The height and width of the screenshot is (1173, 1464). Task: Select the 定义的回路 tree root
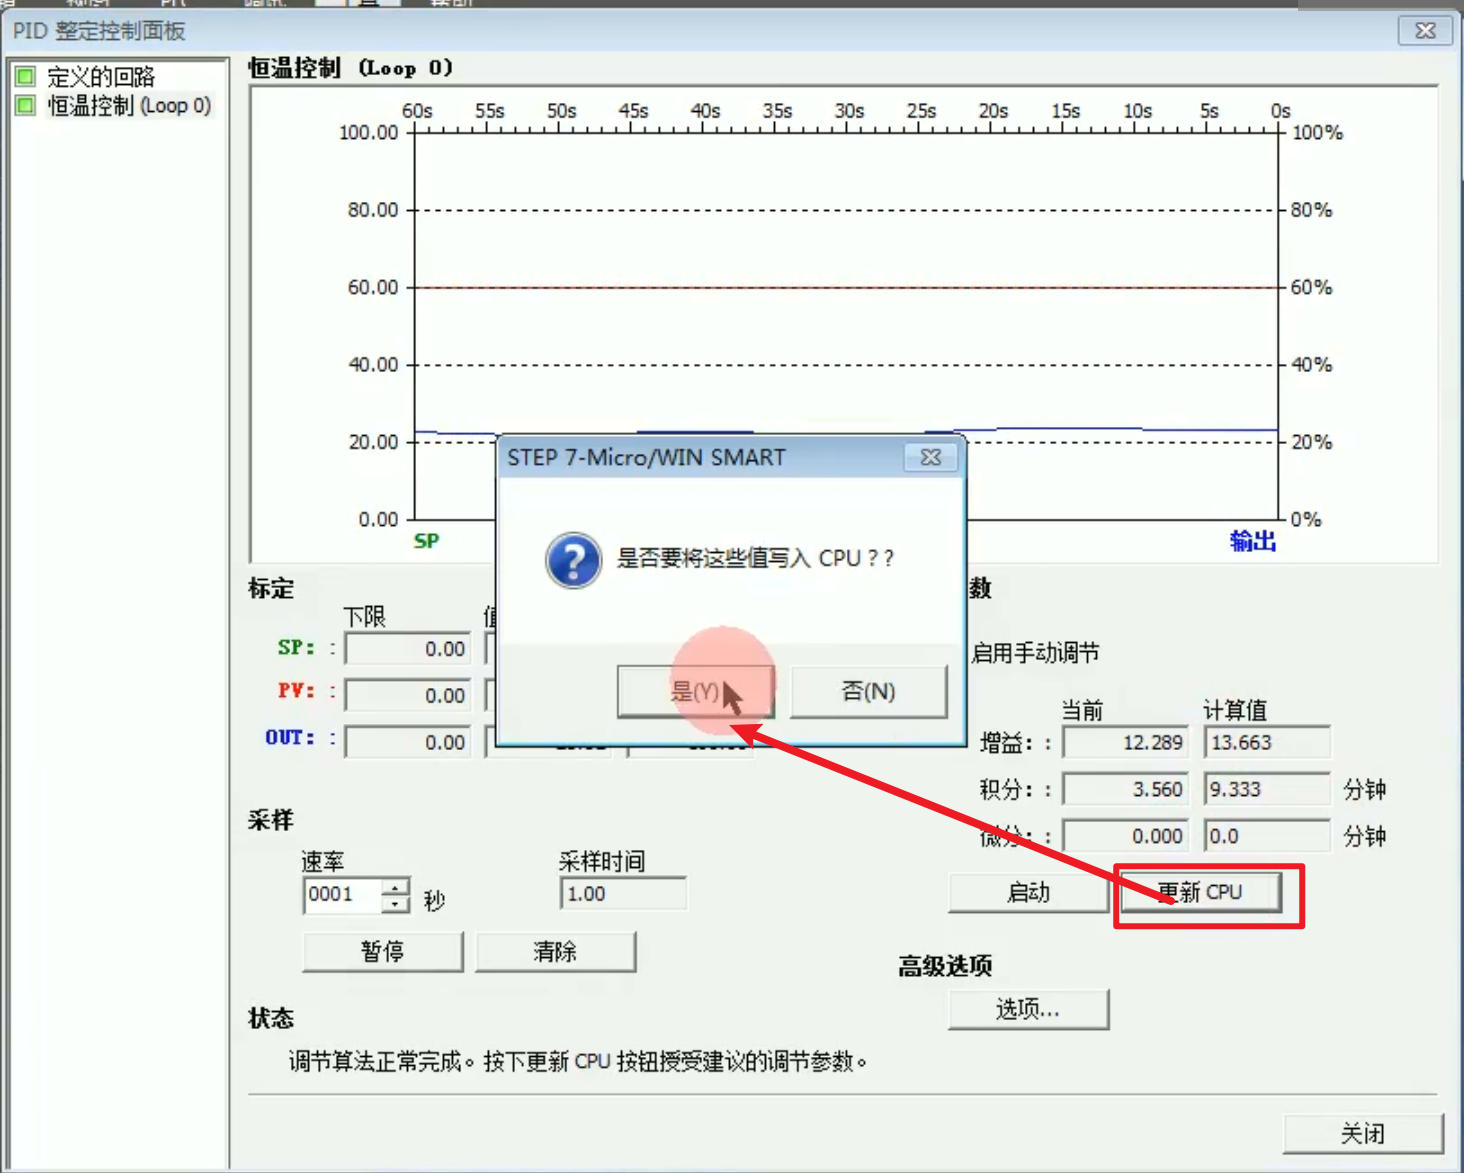(101, 76)
